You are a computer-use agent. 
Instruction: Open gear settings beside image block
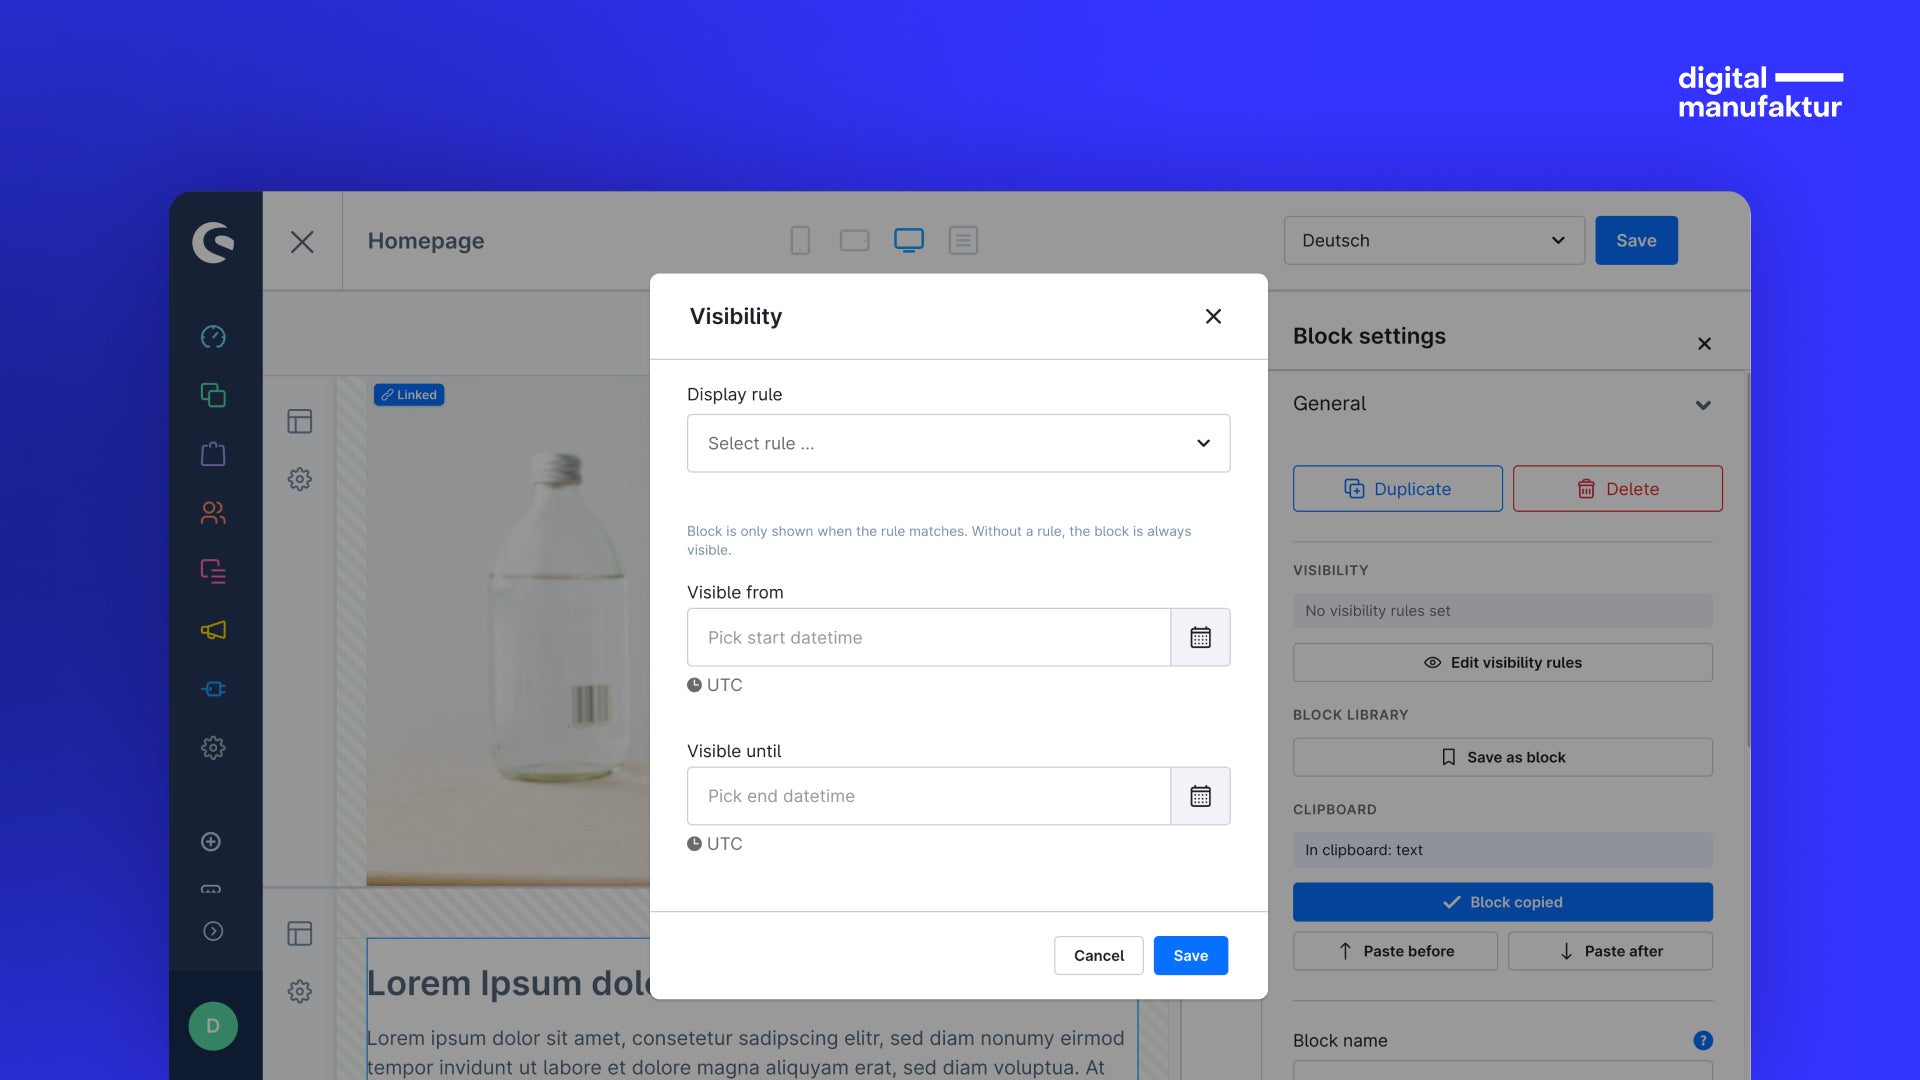point(300,479)
